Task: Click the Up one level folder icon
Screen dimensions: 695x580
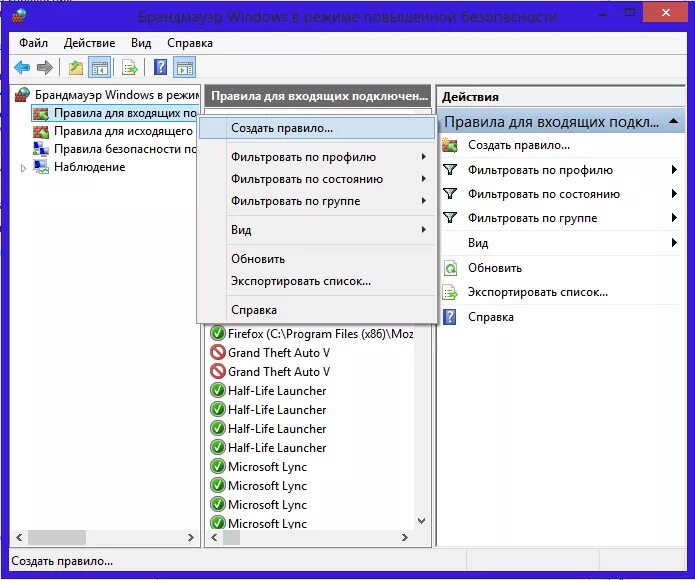Action: point(76,68)
